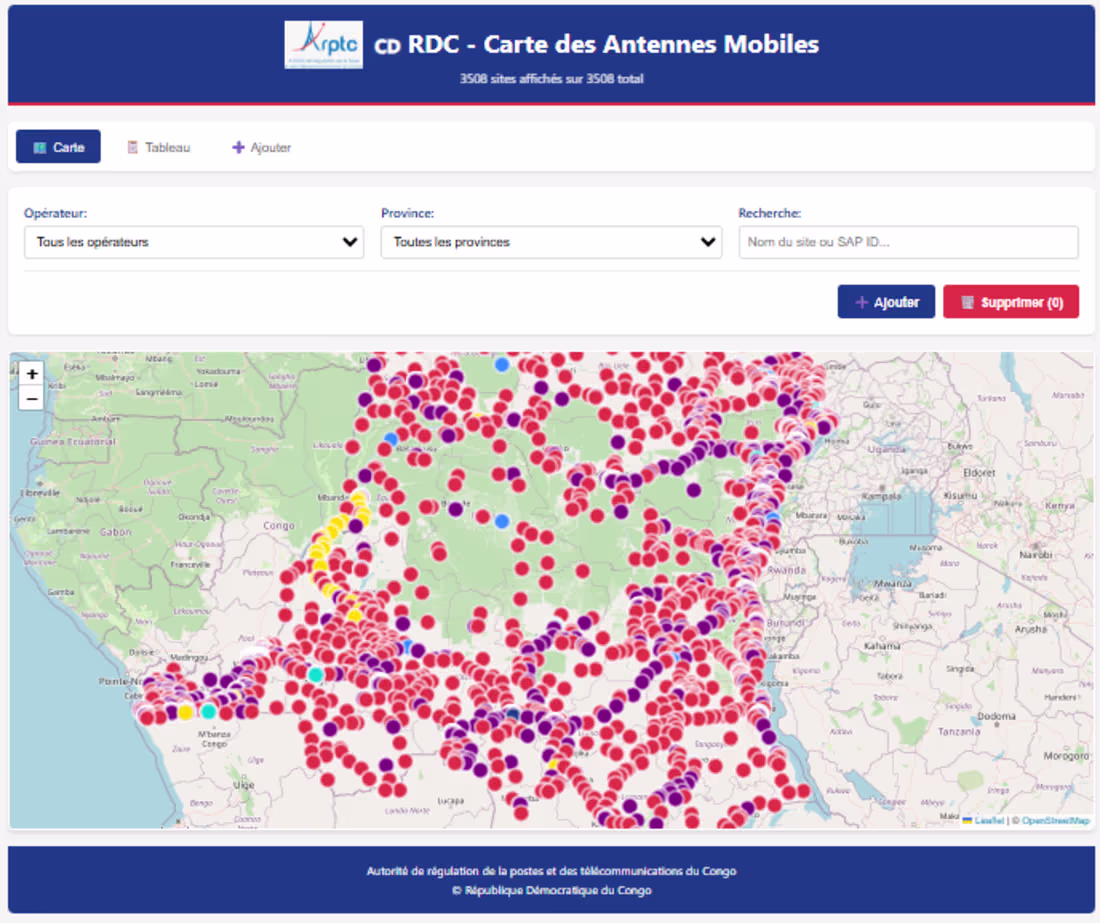Open the Tableau tab
Viewport: 1100px width, 923px height.
coord(159,147)
